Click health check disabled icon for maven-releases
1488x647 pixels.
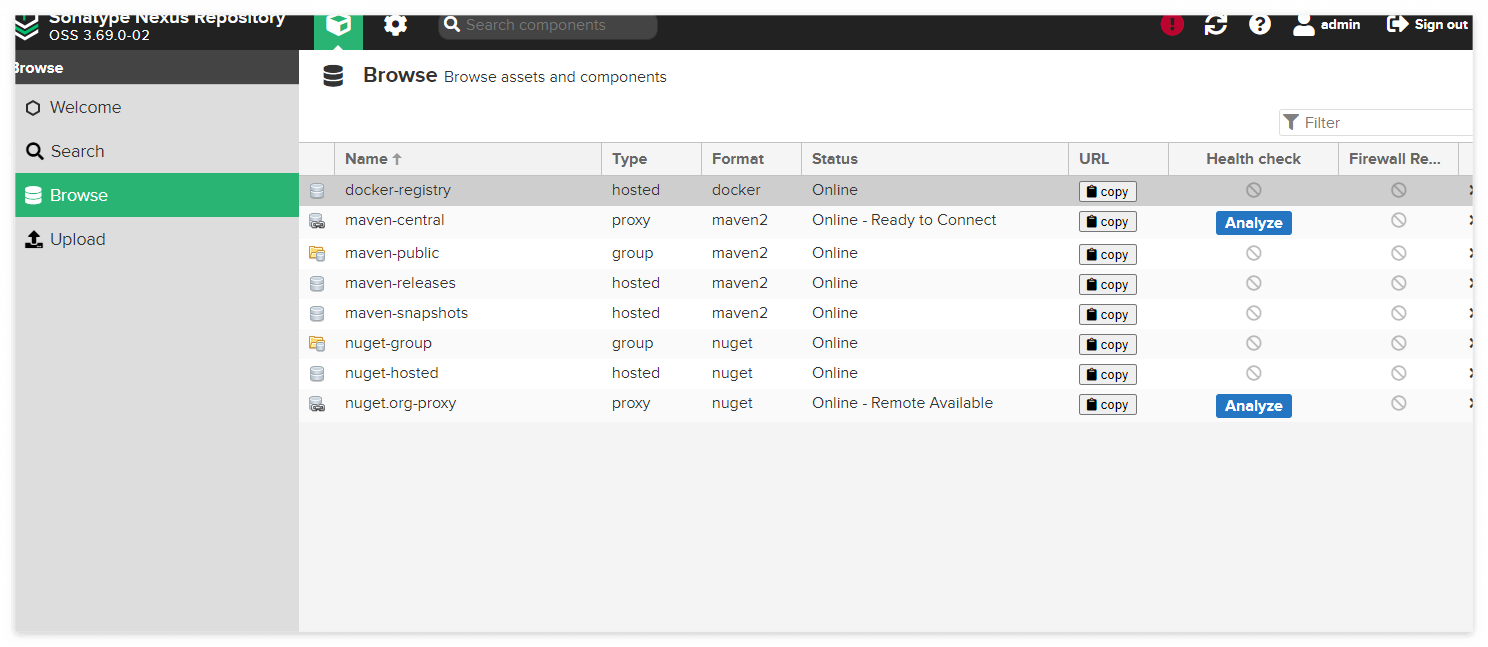1254,283
